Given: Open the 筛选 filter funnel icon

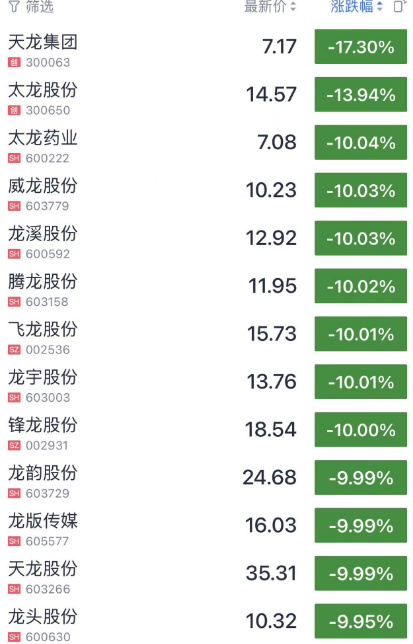Looking at the screenshot, I should (x=14, y=6).
